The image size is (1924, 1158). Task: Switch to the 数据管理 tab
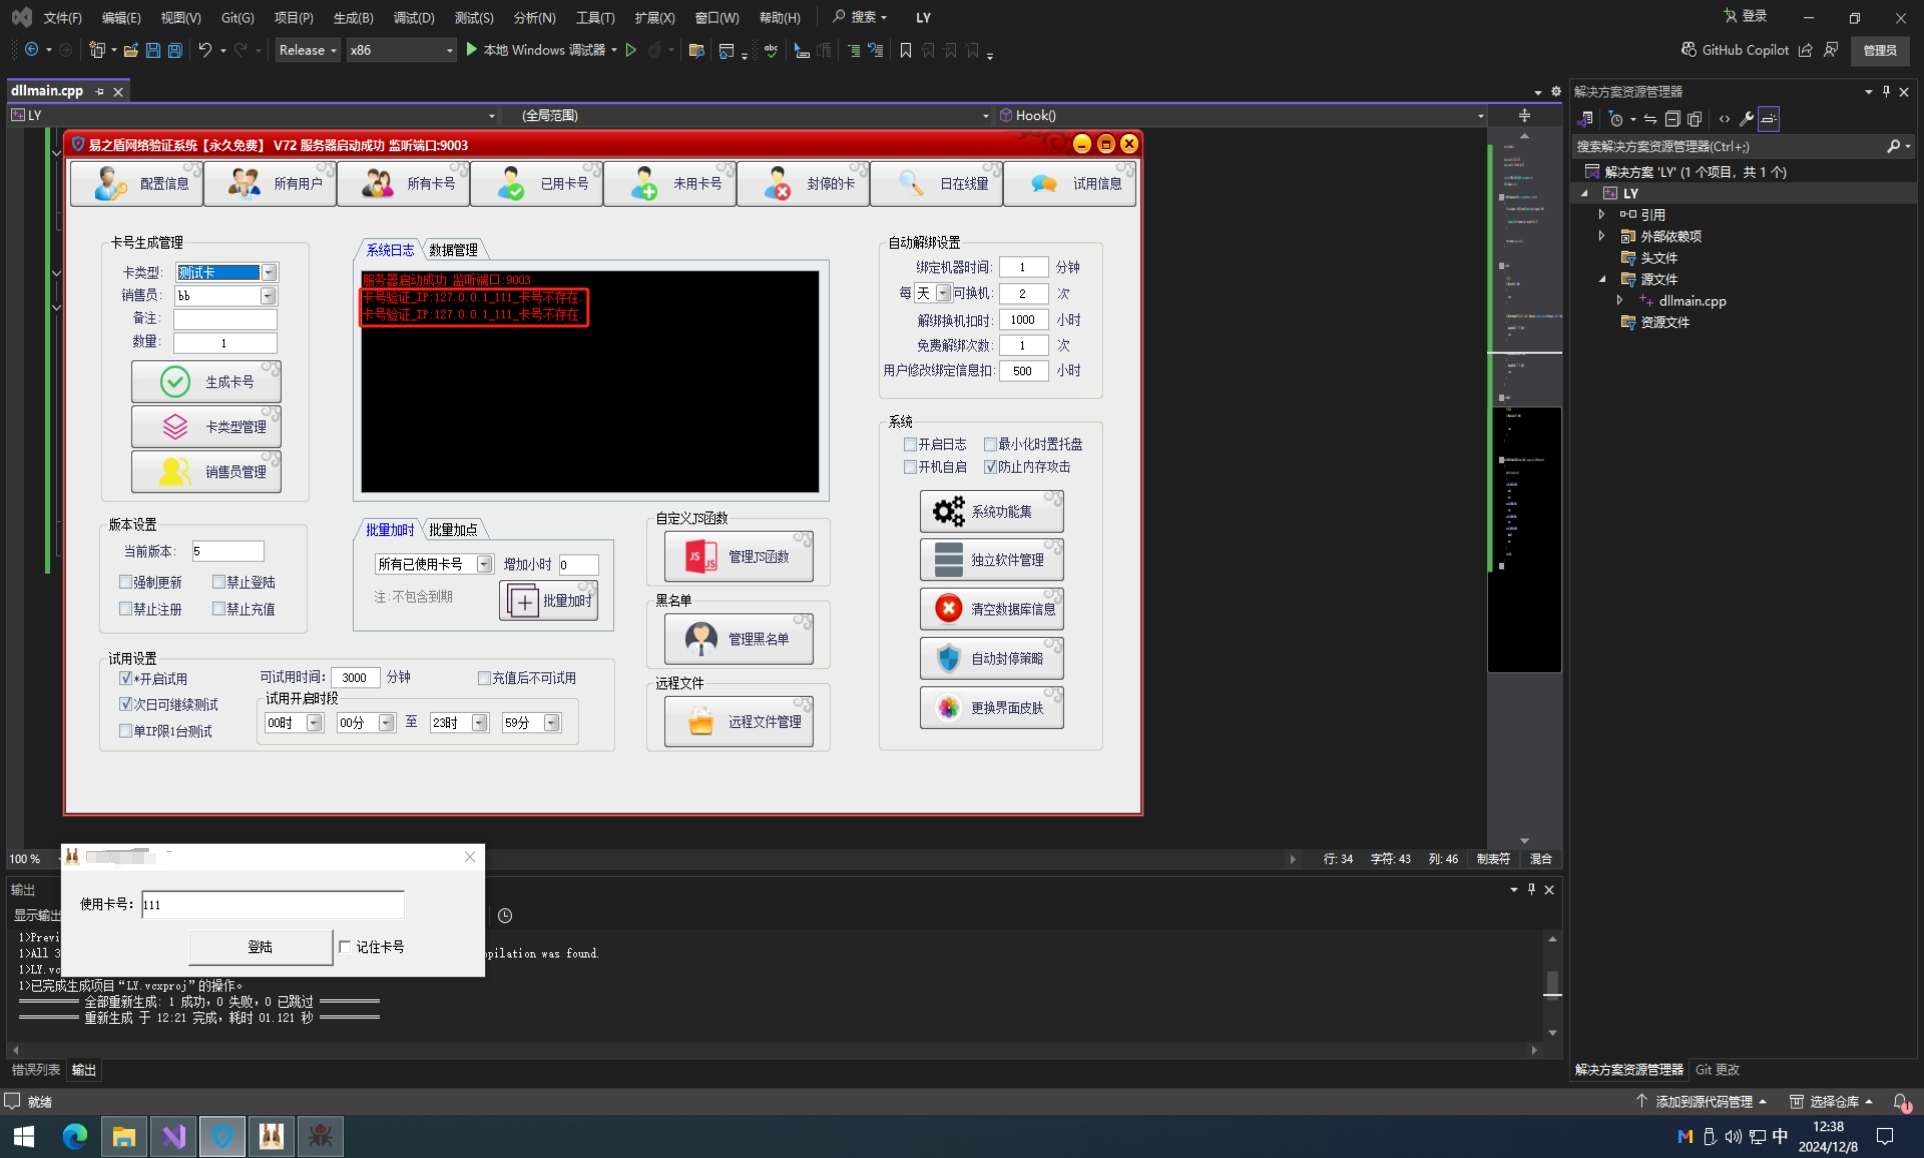click(x=453, y=250)
